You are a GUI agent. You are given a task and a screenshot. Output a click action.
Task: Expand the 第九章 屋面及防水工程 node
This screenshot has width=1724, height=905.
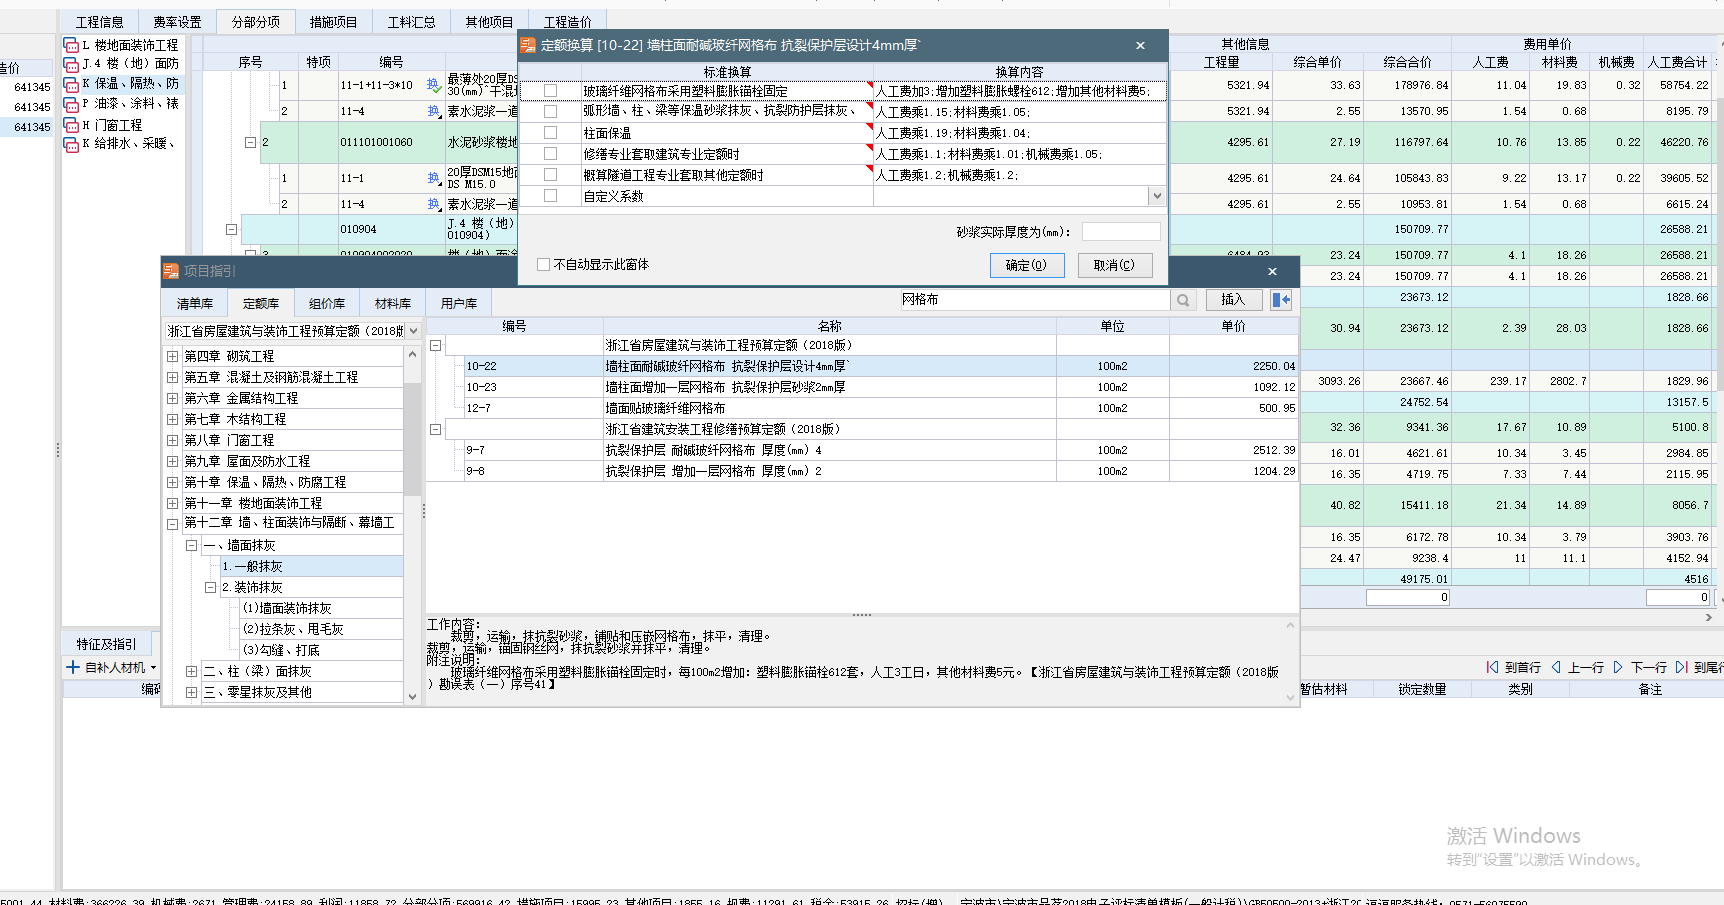[172, 461]
